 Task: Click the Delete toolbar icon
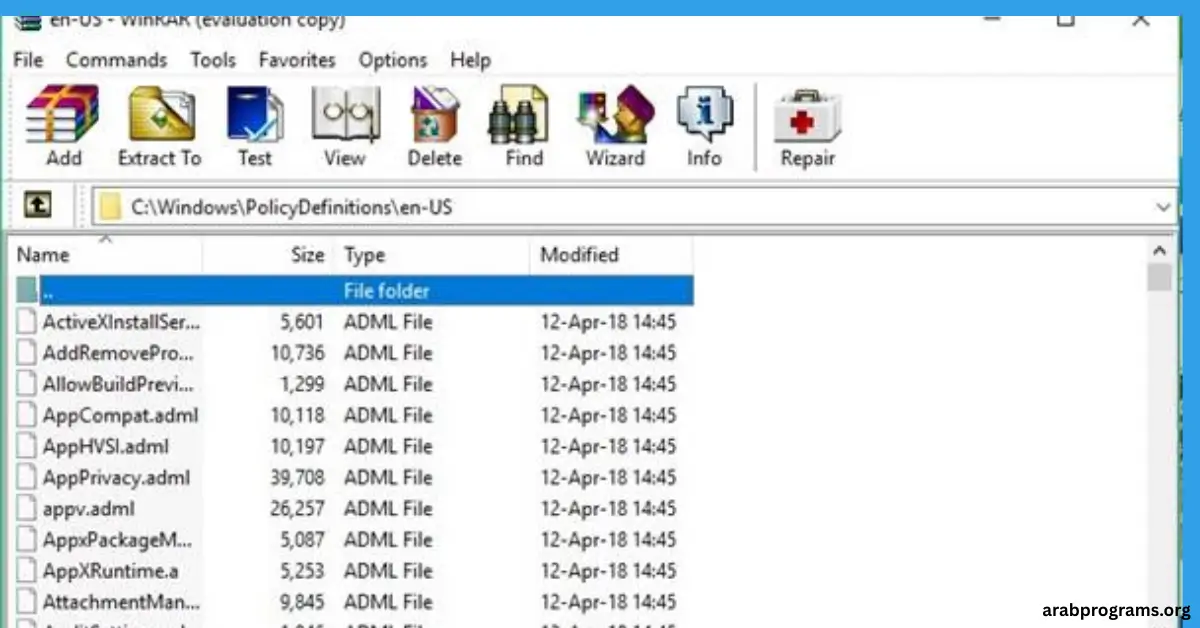435,115
